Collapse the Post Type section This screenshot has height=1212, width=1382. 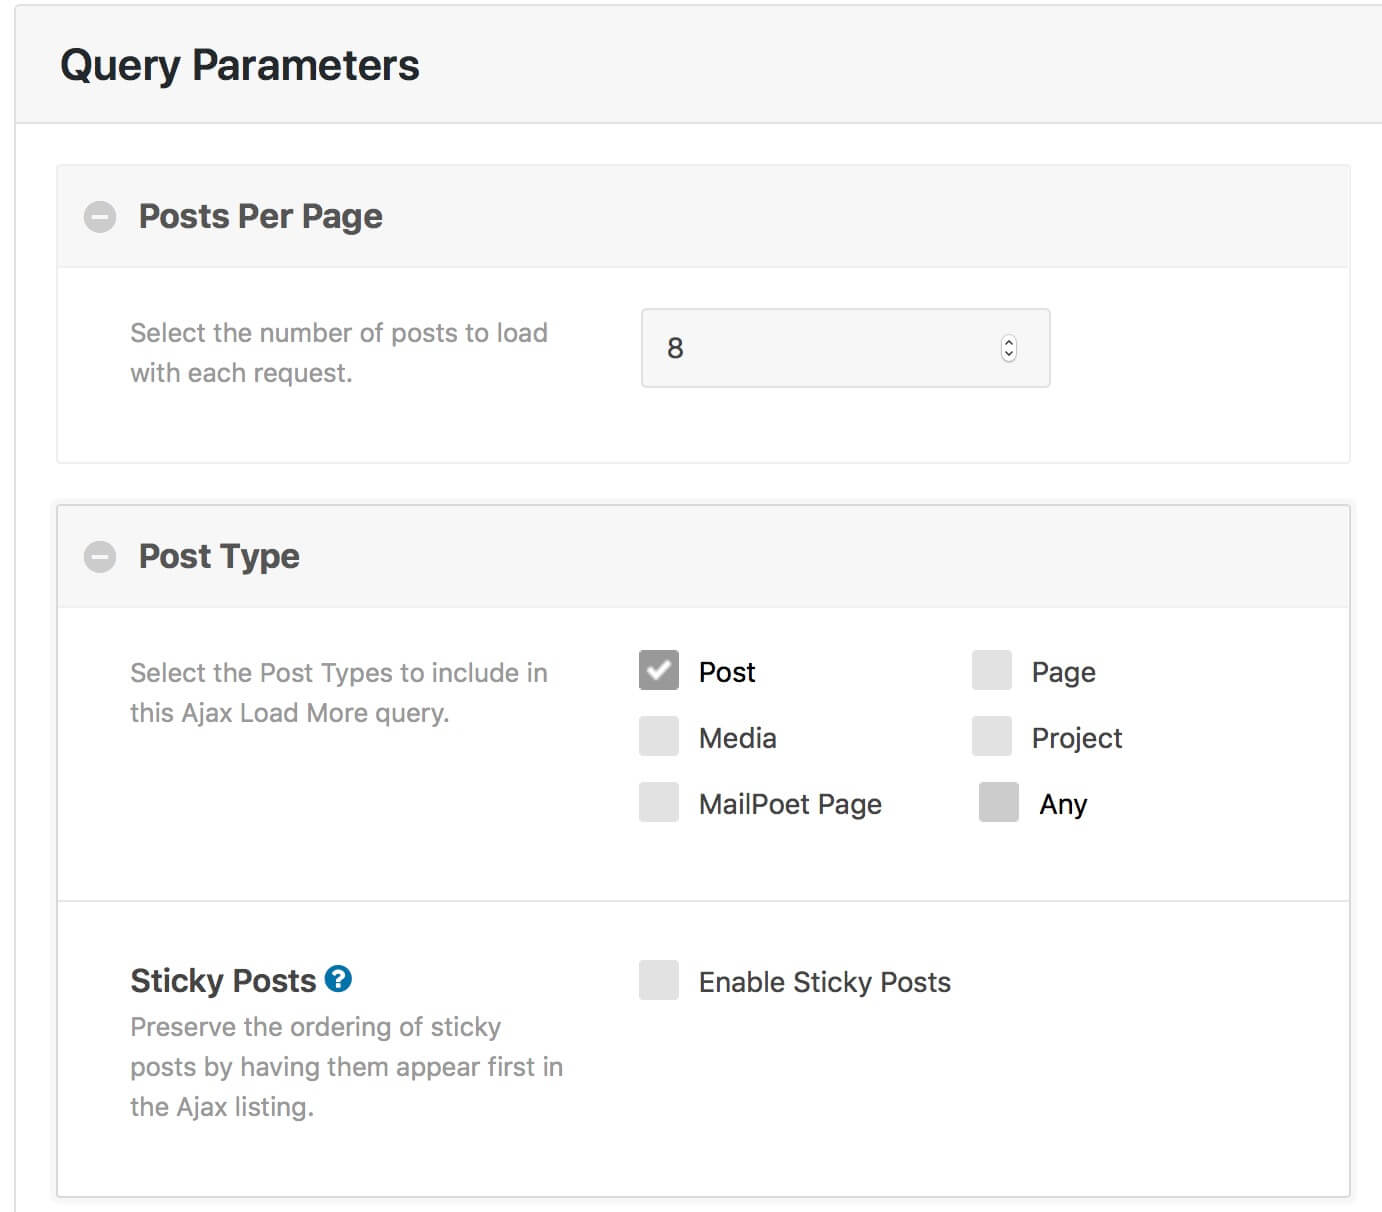click(100, 556)
